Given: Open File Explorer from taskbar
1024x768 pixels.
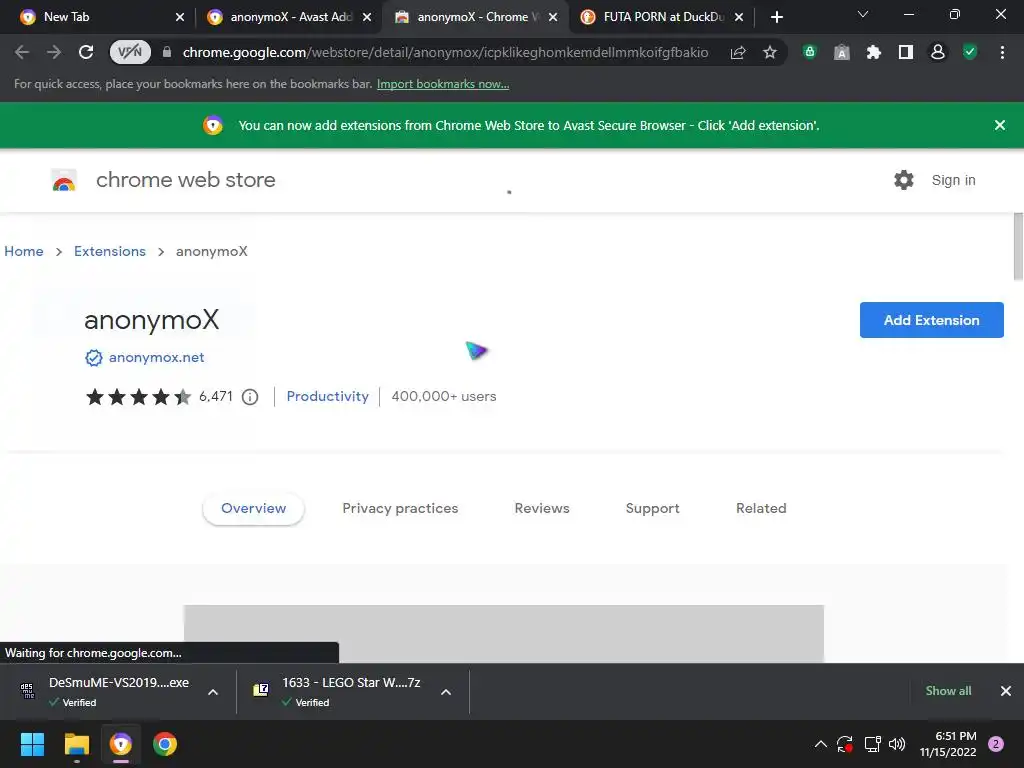Looking at the screenshot, I should point(76,744).
